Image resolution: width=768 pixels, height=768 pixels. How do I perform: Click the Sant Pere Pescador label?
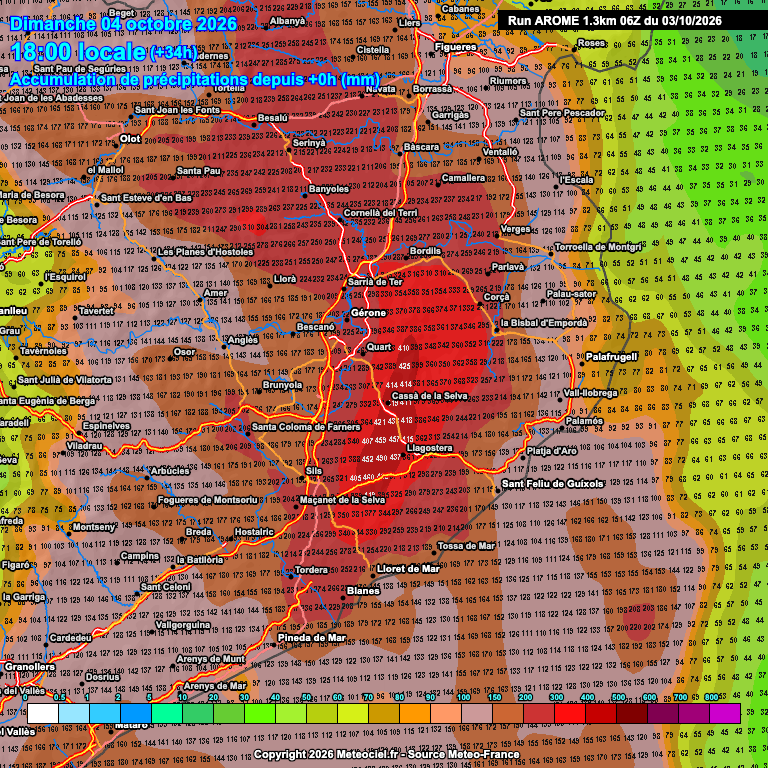(562, 113)
